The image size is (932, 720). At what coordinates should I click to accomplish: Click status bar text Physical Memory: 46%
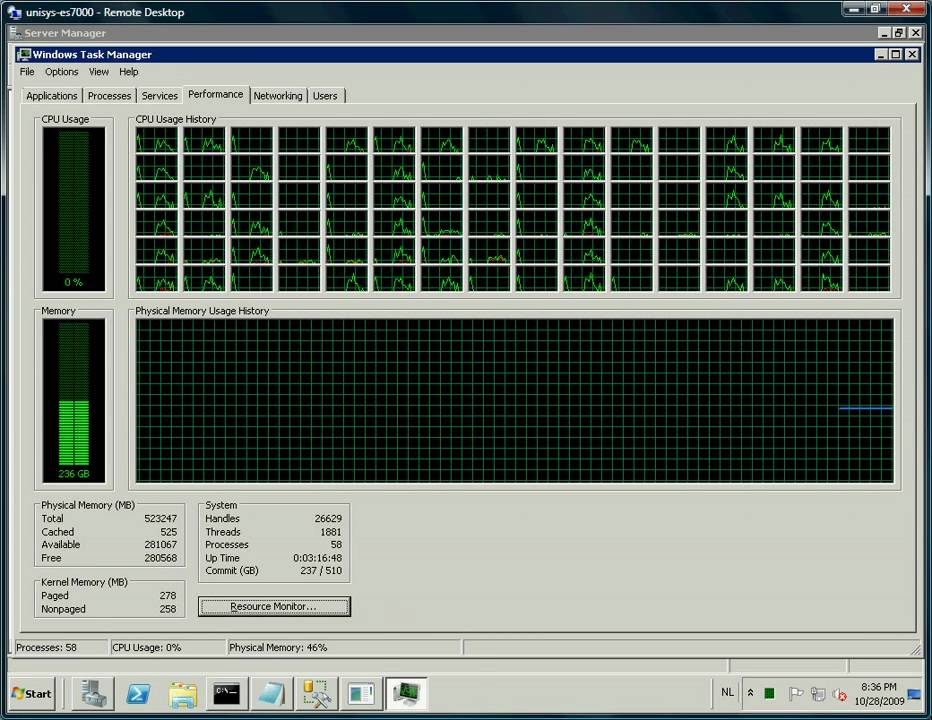coord(278,647)
